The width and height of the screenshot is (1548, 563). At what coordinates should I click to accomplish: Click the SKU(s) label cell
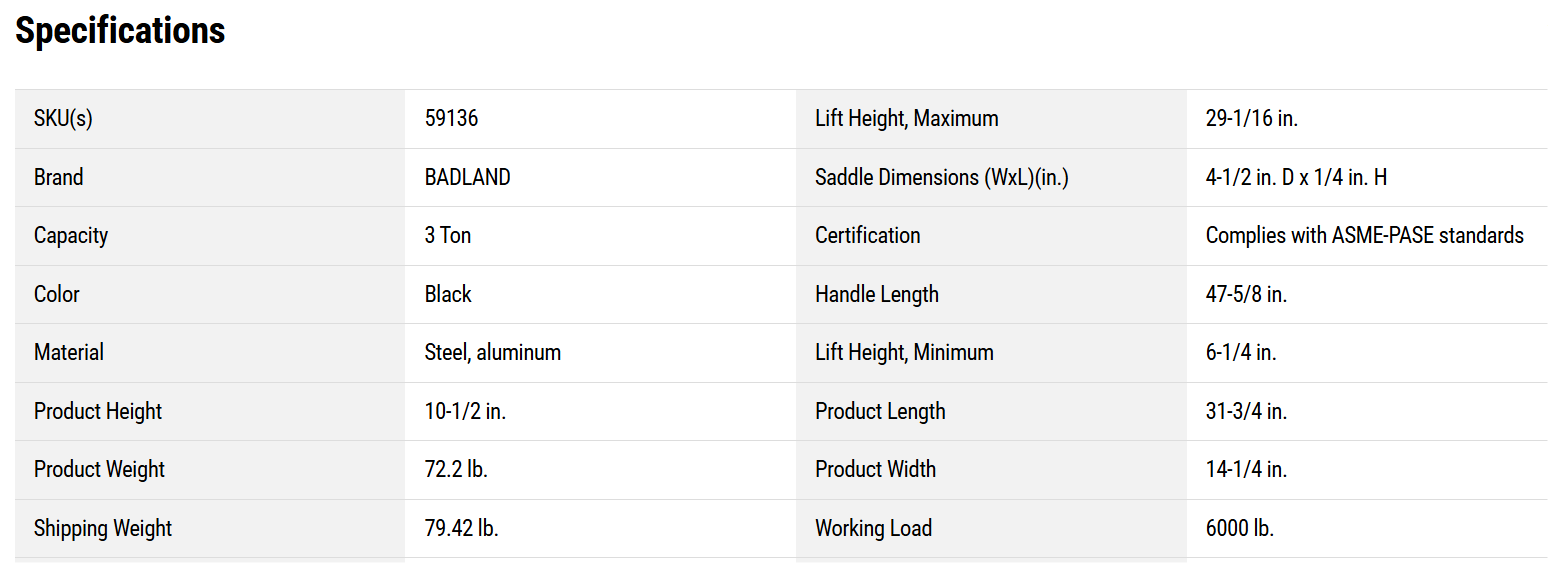[x=63, y=118]
